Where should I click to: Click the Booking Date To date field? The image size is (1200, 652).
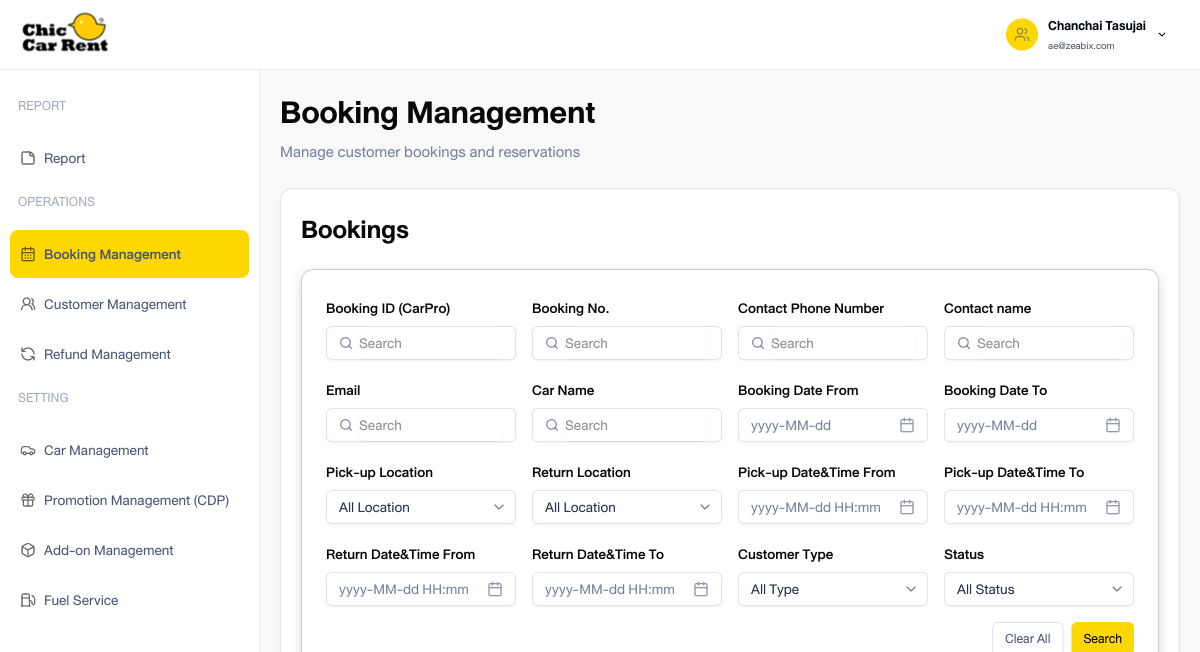click(1039, 425)
